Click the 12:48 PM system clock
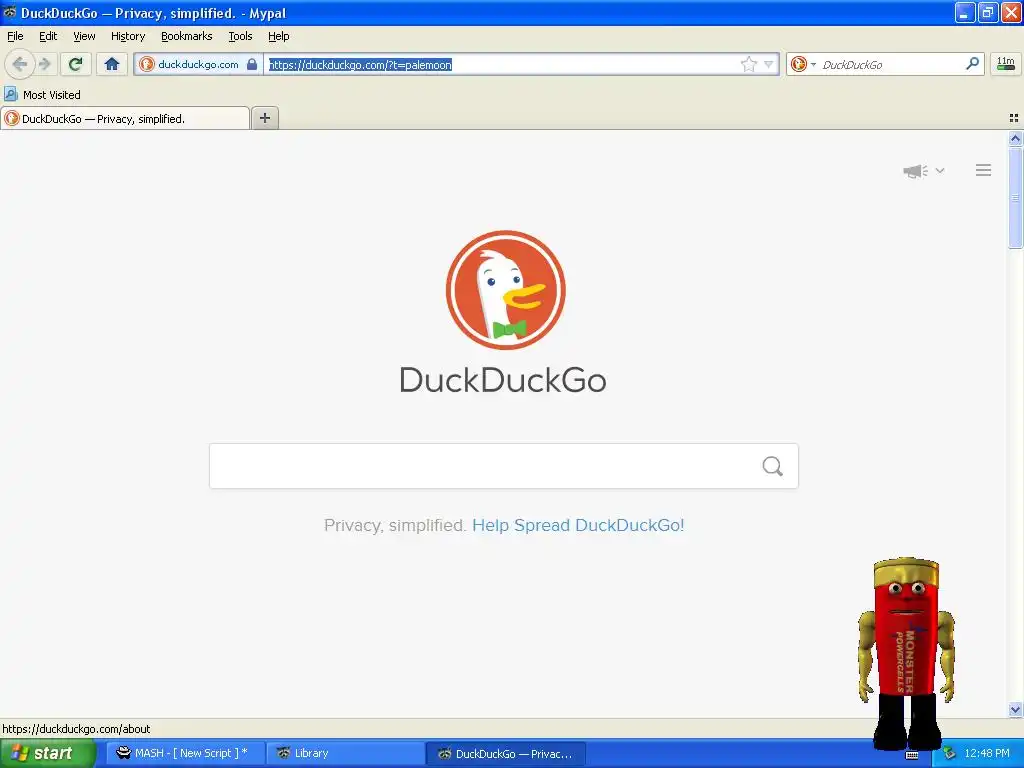1024x768 pixels. 987,754
